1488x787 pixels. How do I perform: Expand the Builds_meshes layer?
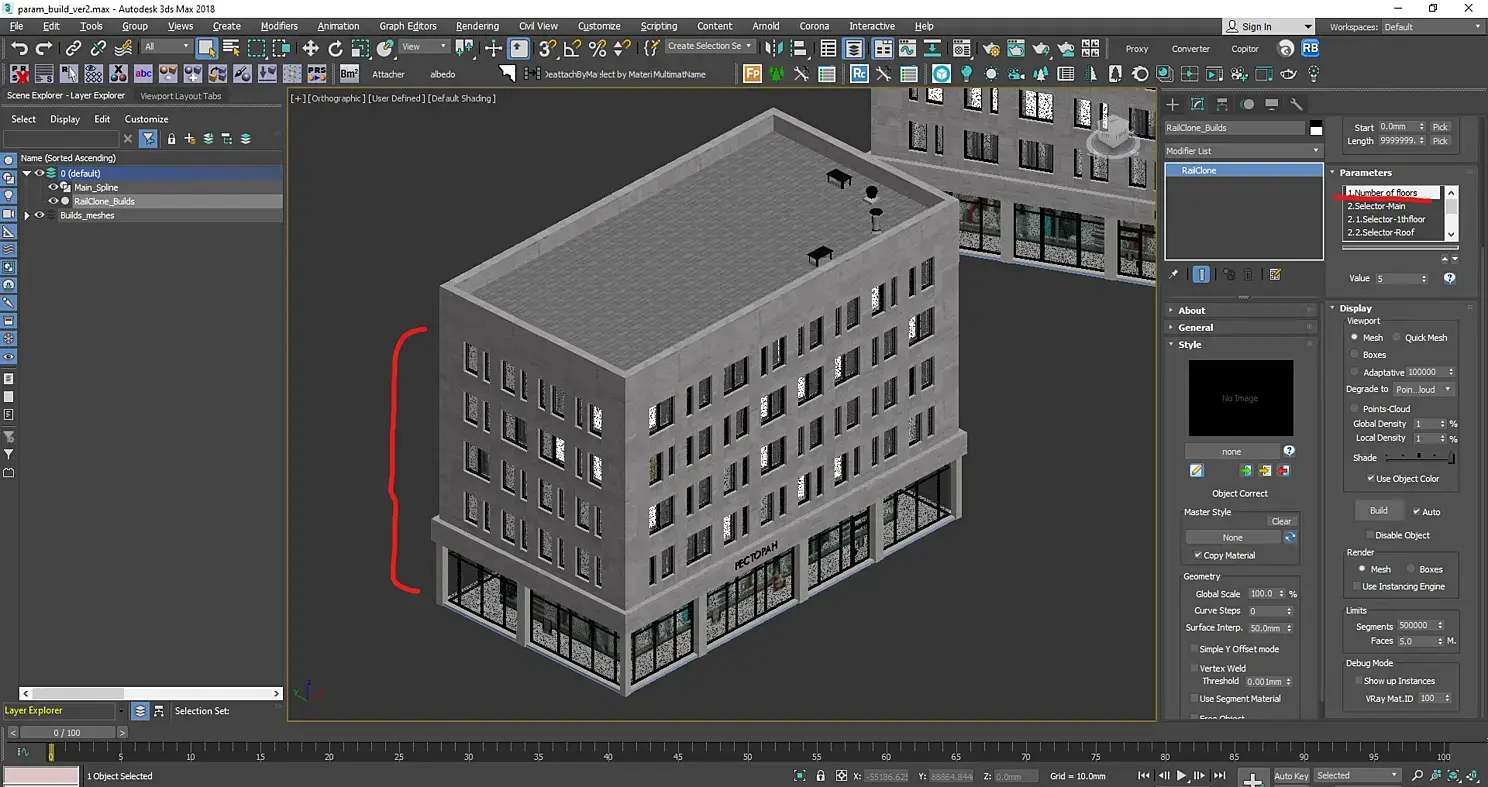(x=27, y=215)
